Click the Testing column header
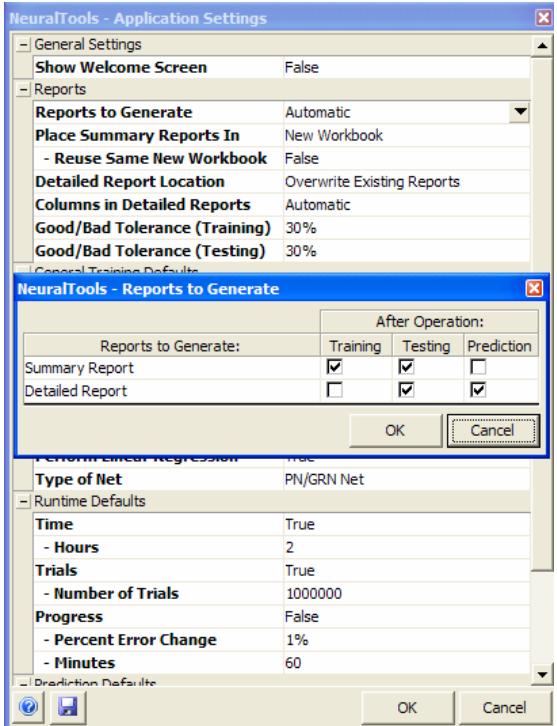The image size is (557, 726). coord(427,346)
